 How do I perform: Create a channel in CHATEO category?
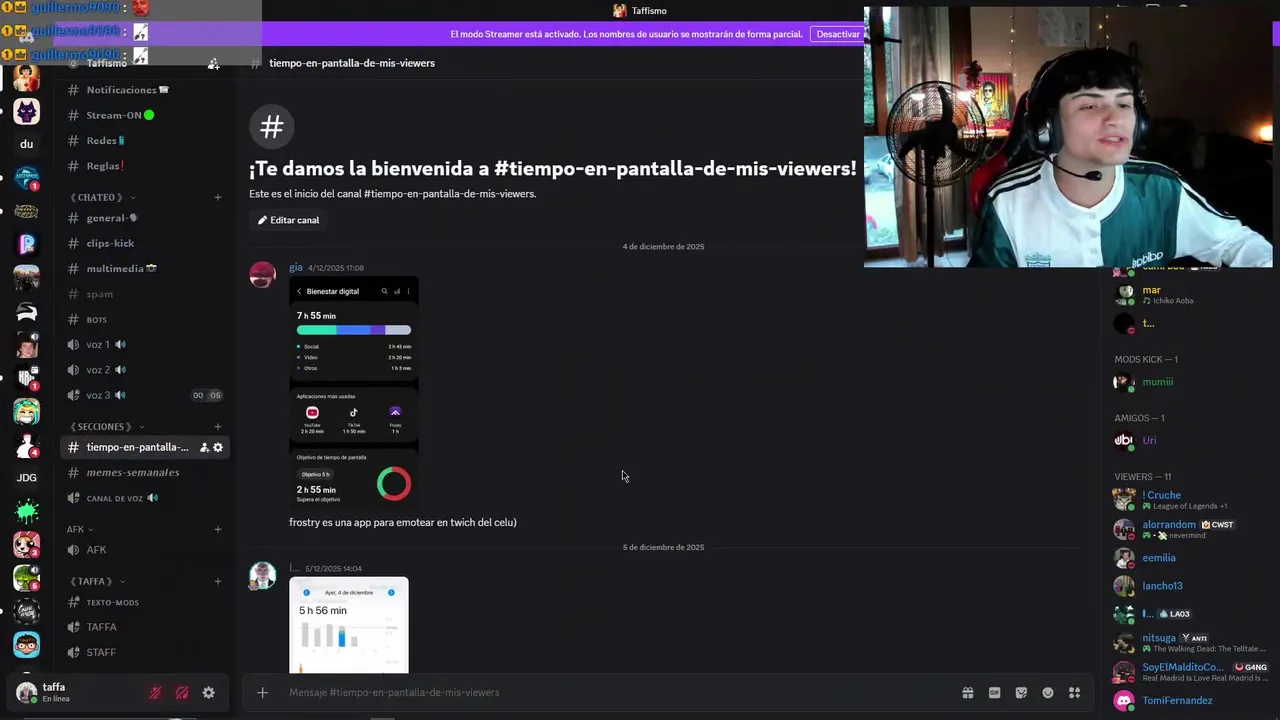click(218, 197)
